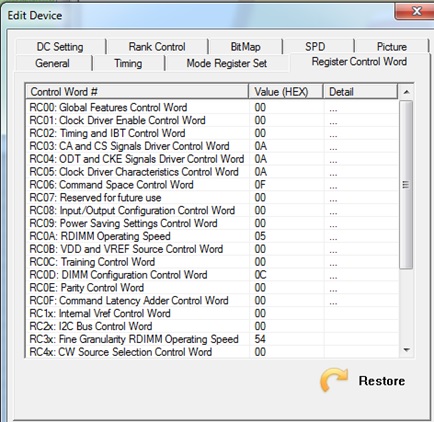434x422 pixels.
Task: Click the vertical scrollbar thumb
Action: click(406, 184)
